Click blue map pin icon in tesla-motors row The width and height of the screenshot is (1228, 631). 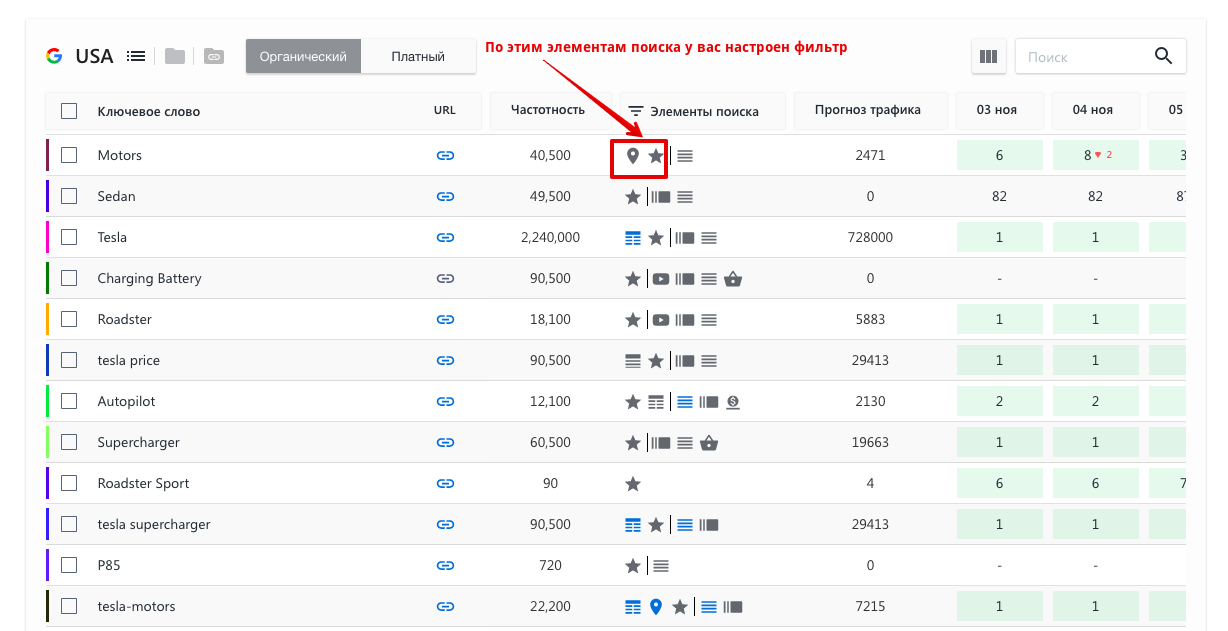[x=656, y=606]
